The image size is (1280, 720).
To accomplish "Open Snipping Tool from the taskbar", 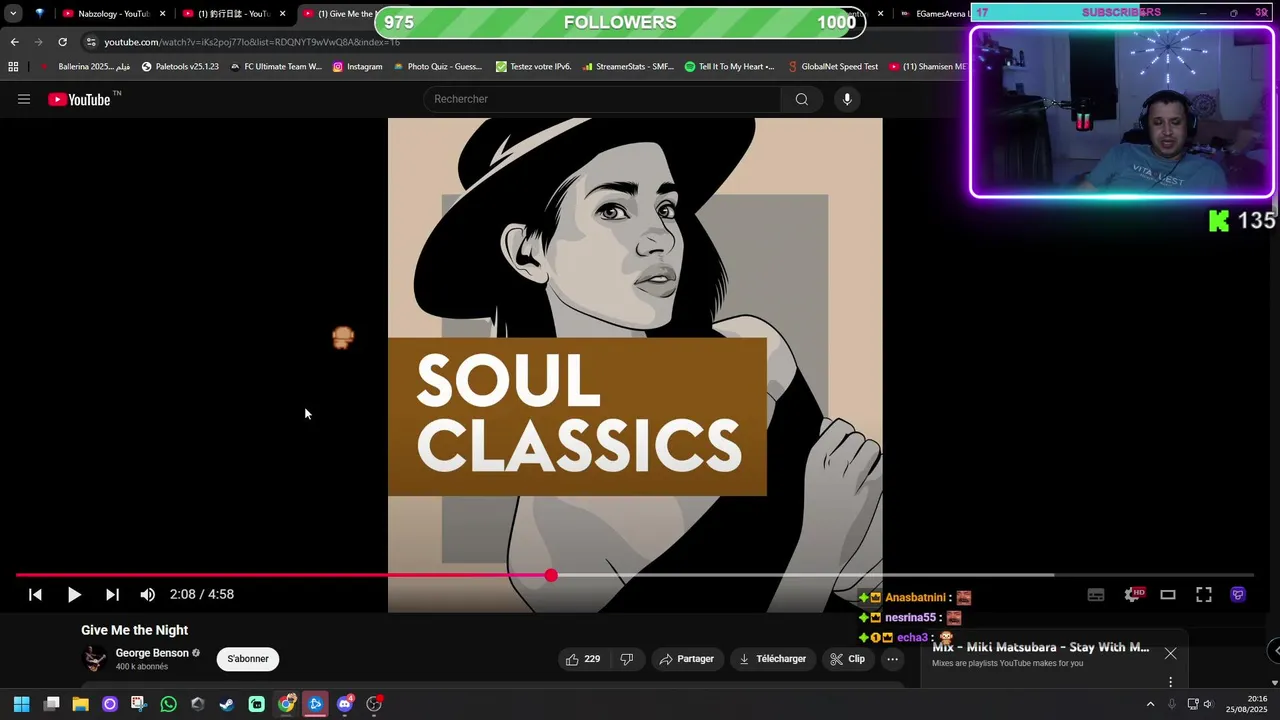I will coord(139,704).
